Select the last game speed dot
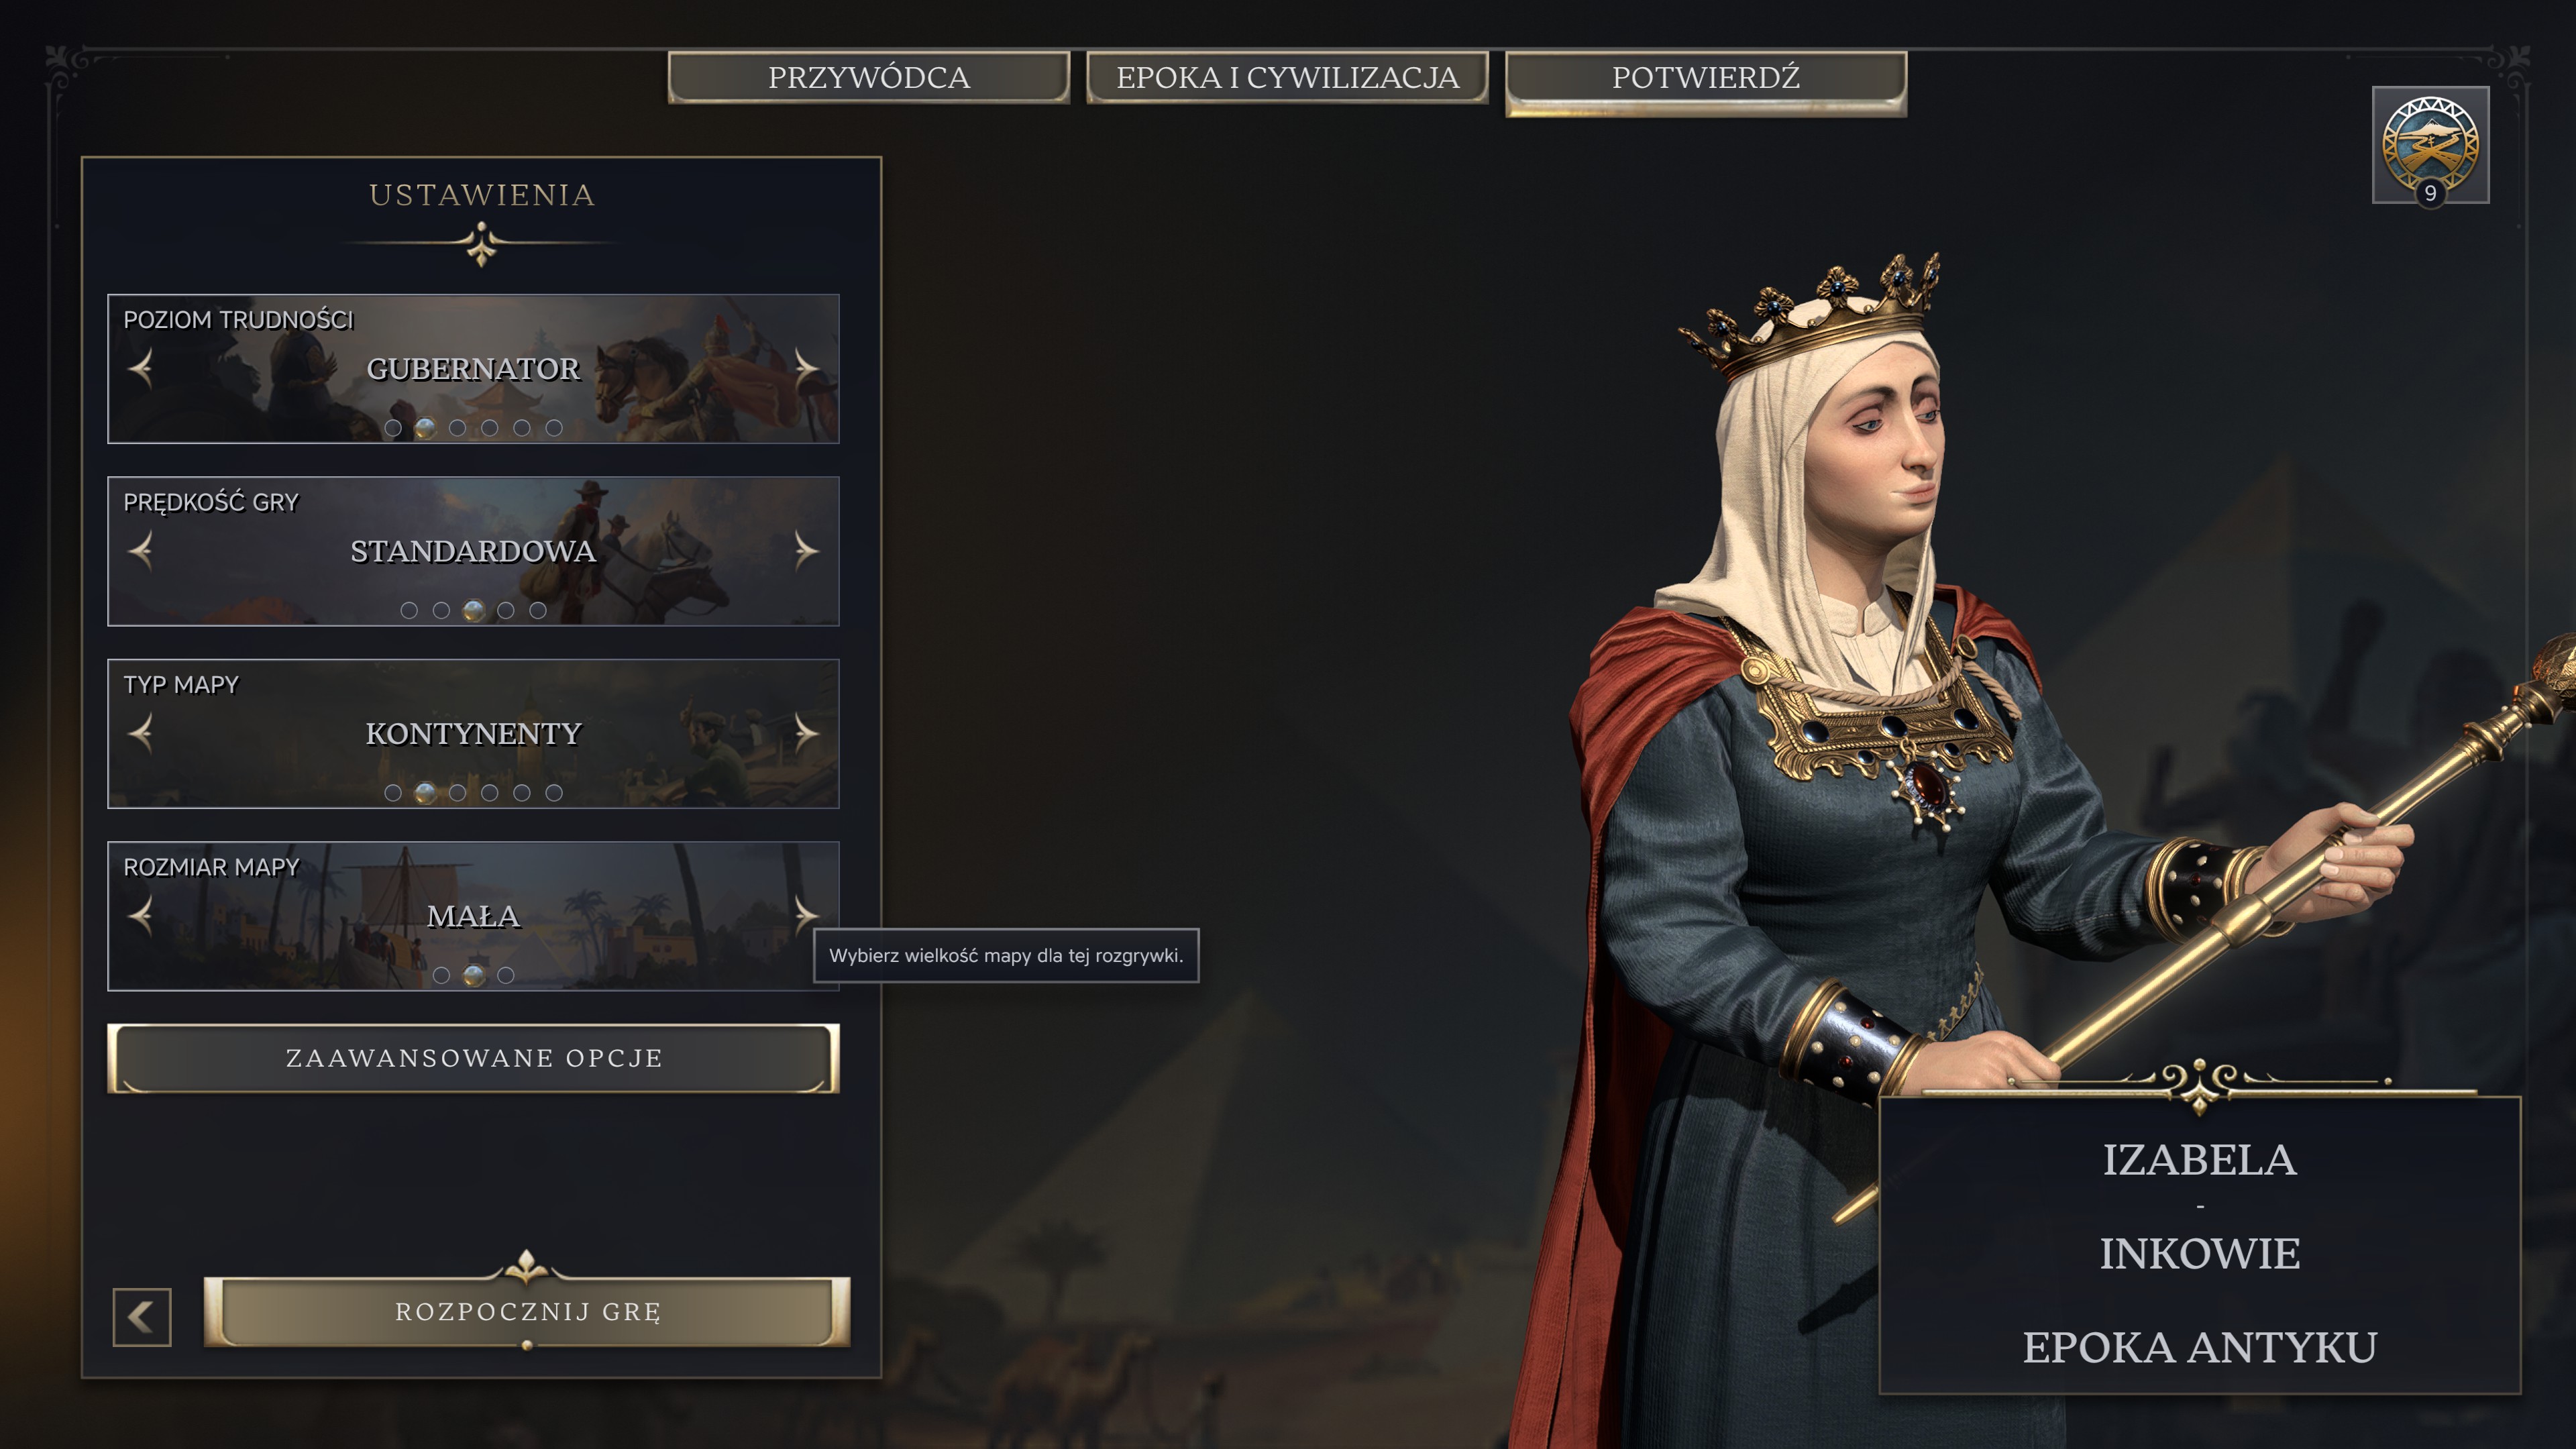 click(538, 610)
